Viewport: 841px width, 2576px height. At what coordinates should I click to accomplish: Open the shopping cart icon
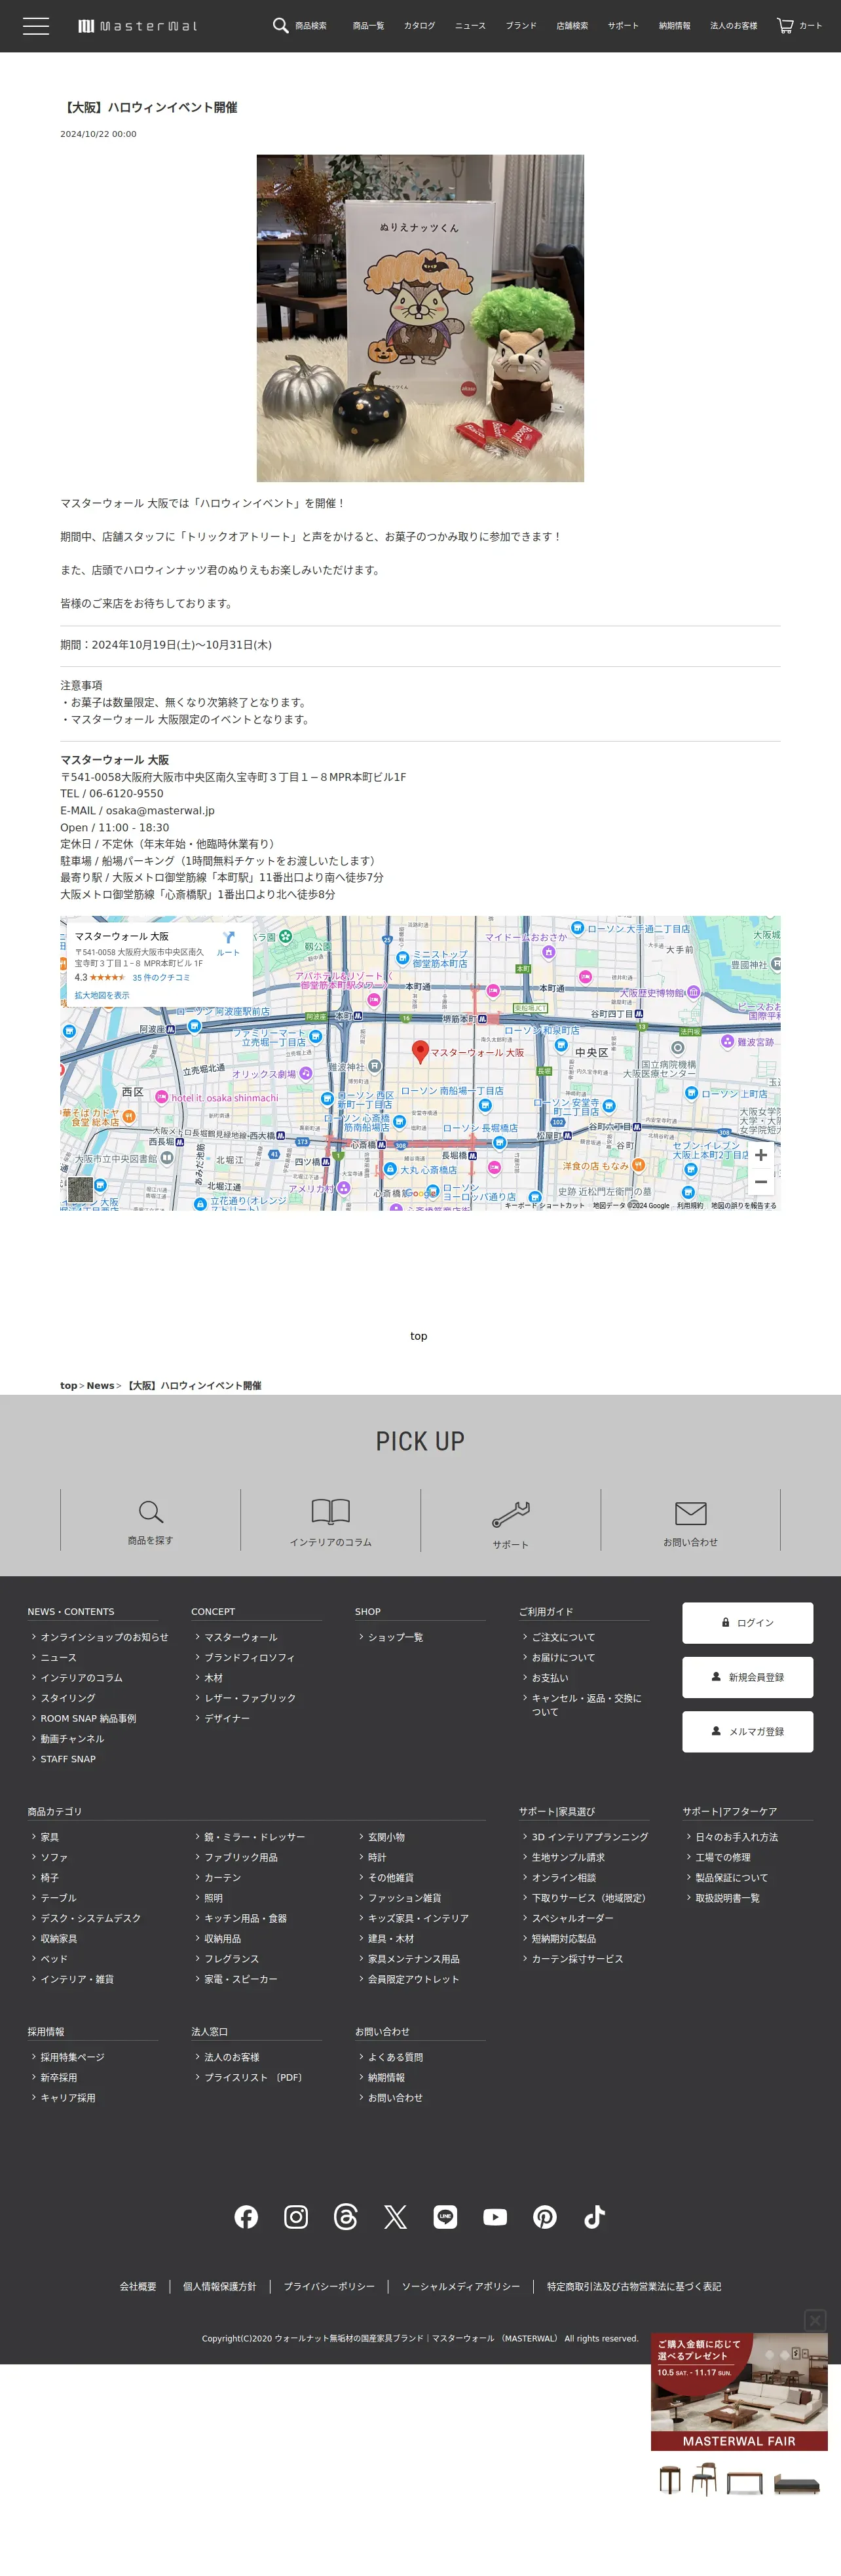click(785, 25)
